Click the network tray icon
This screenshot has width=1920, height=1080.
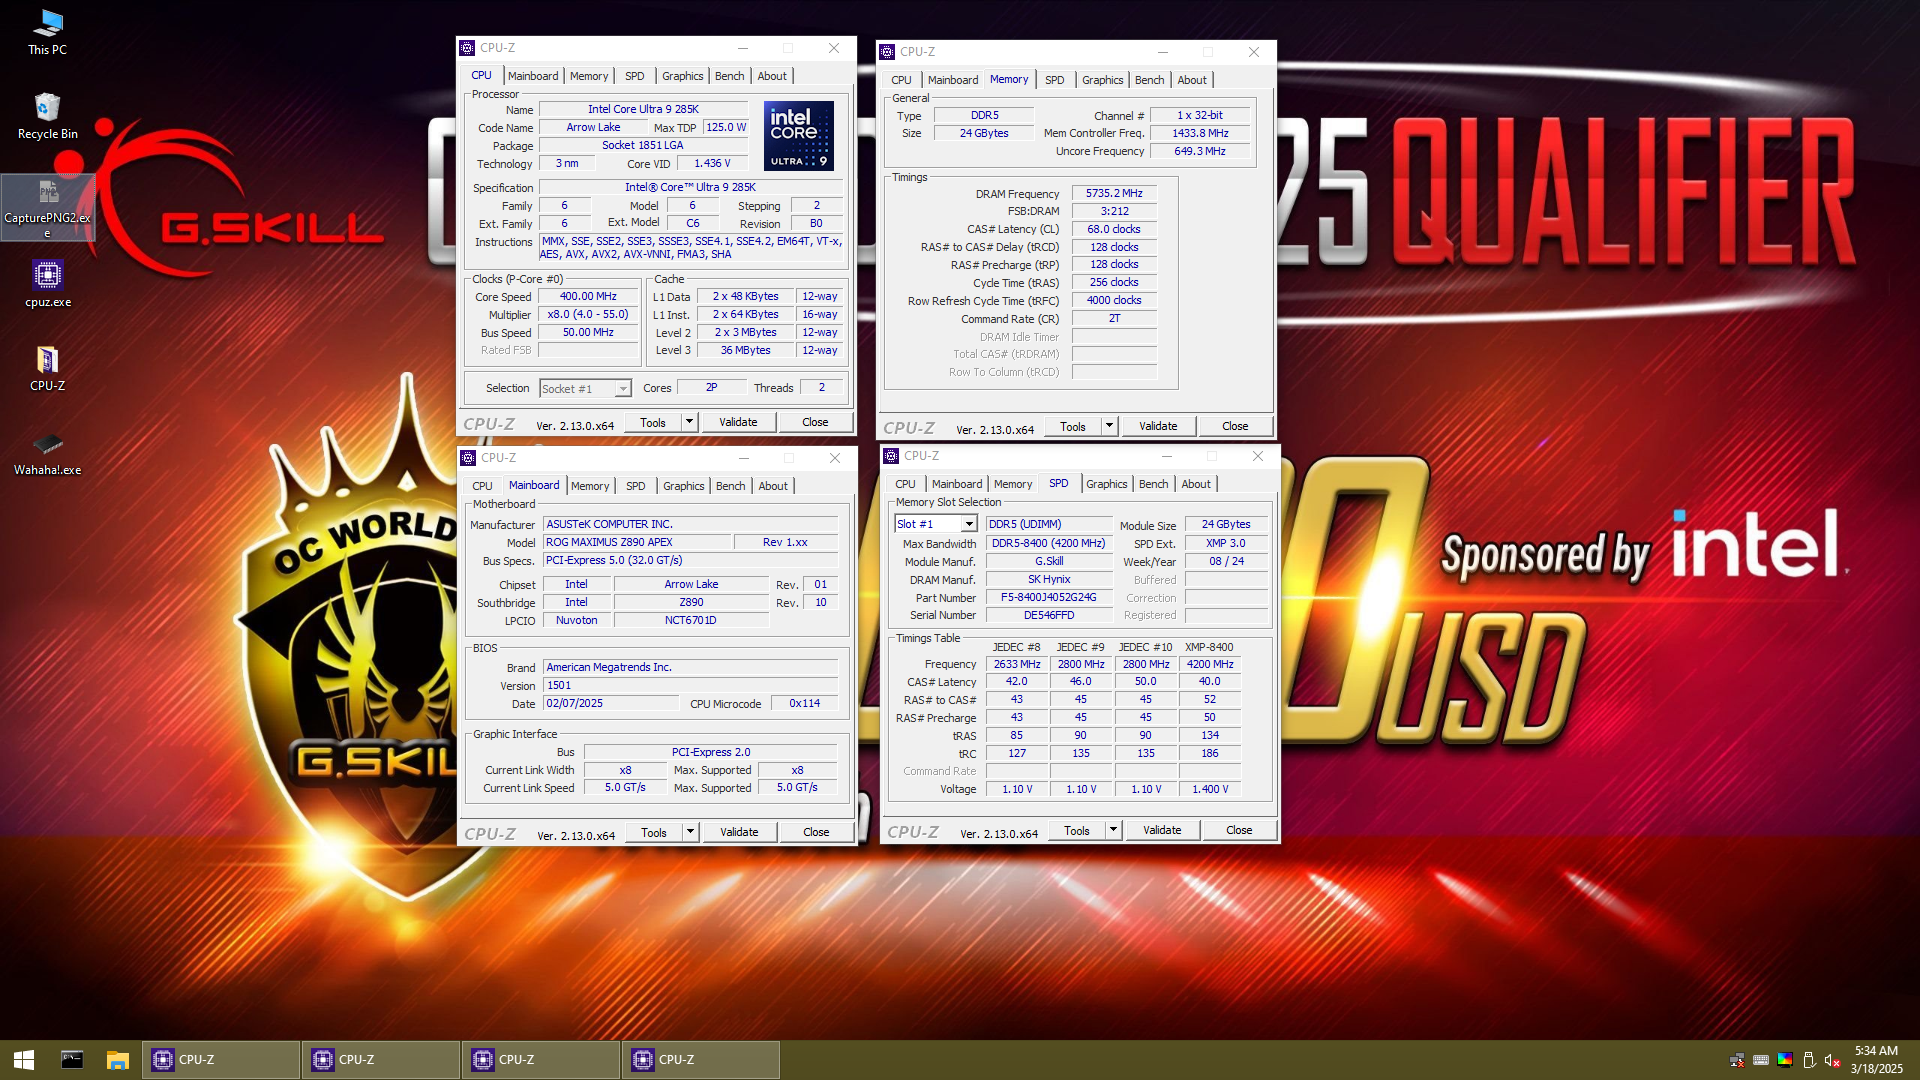coord(1737,1060)
